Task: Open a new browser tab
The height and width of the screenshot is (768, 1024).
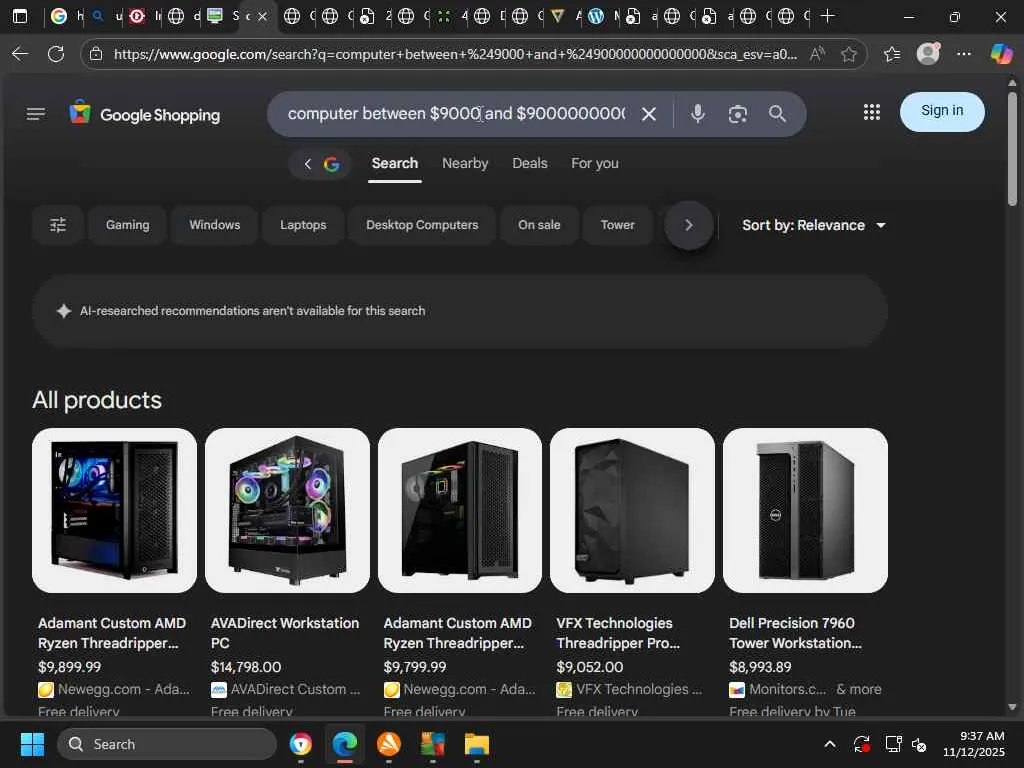Action: pyautogui.click(x=827, y=16)
